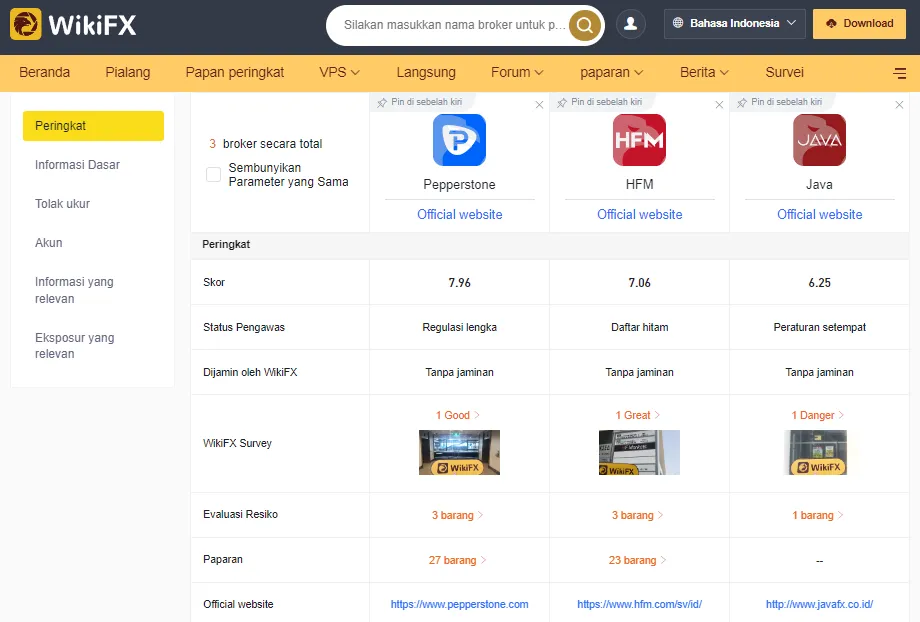Open https://www.pepperstone.com link

(459, 604)
